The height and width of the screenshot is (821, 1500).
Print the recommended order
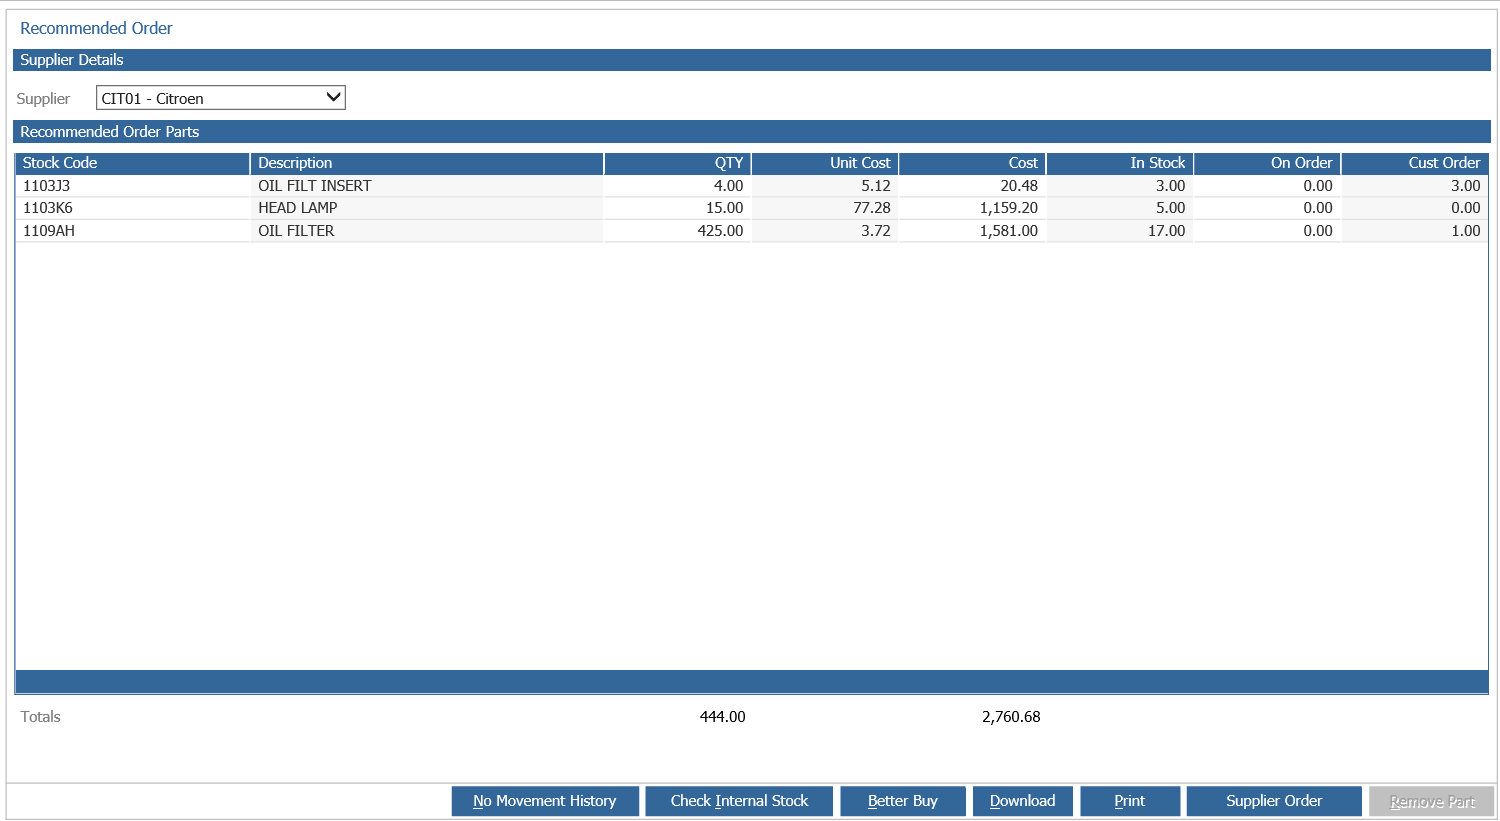pos(1130,801)
